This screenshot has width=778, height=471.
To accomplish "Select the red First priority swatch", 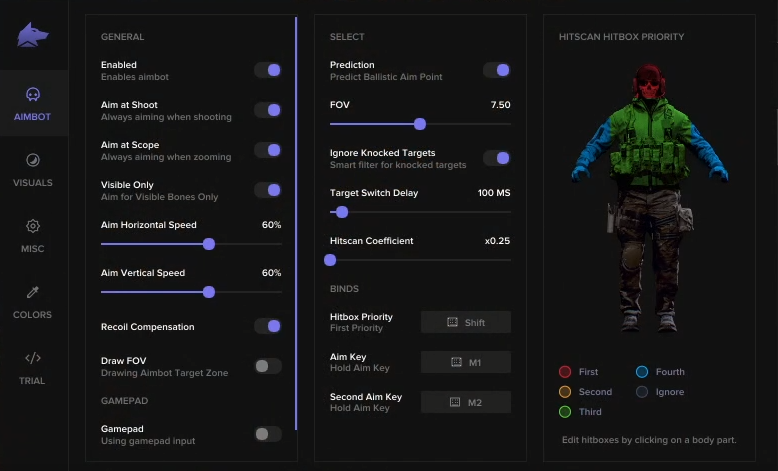I will point(565,372).
